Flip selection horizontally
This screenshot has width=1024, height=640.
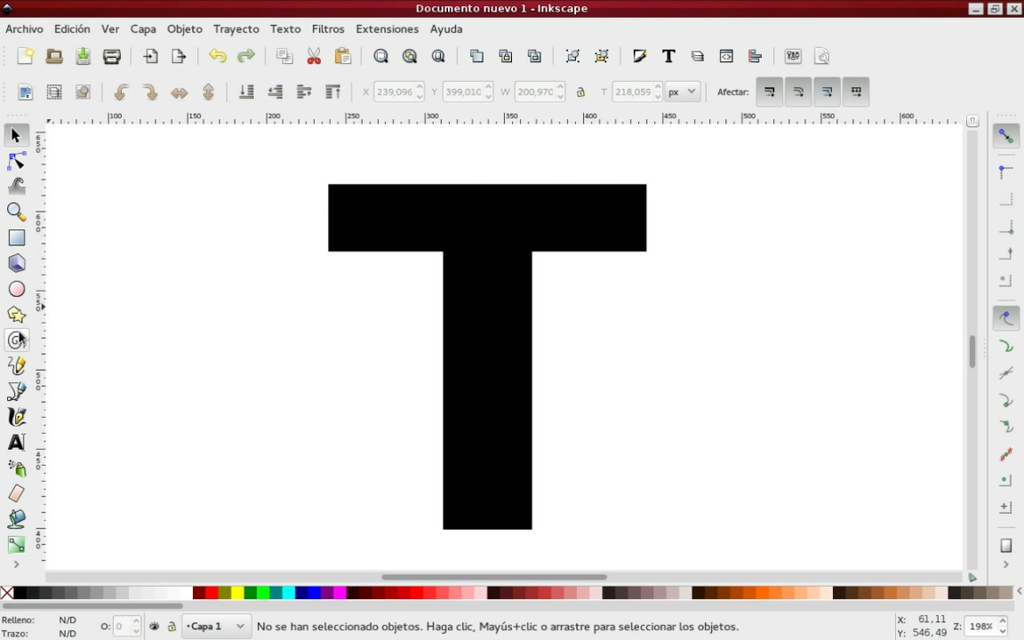[179, 92]
